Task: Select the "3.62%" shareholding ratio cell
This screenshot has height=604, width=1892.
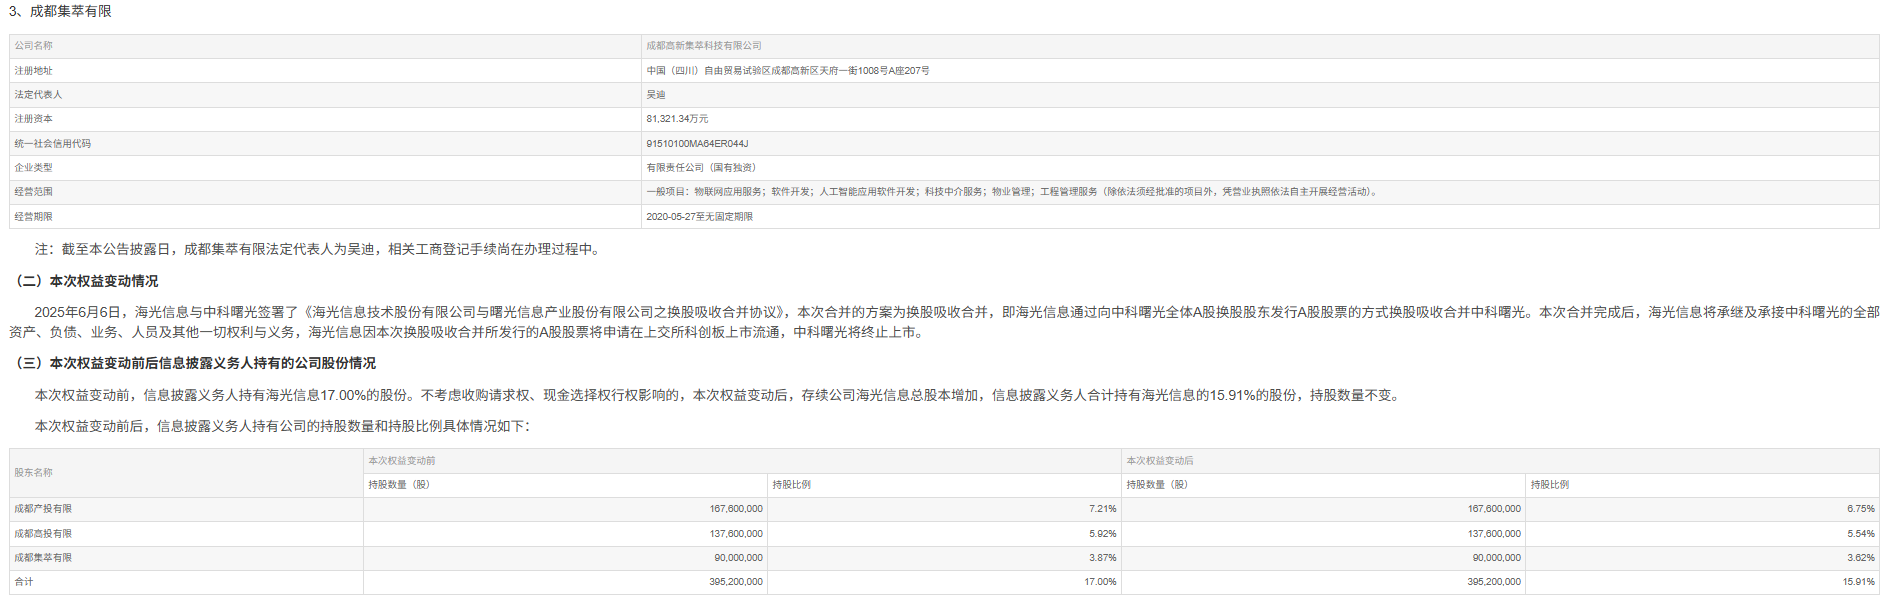Action: coord(1702,558)
